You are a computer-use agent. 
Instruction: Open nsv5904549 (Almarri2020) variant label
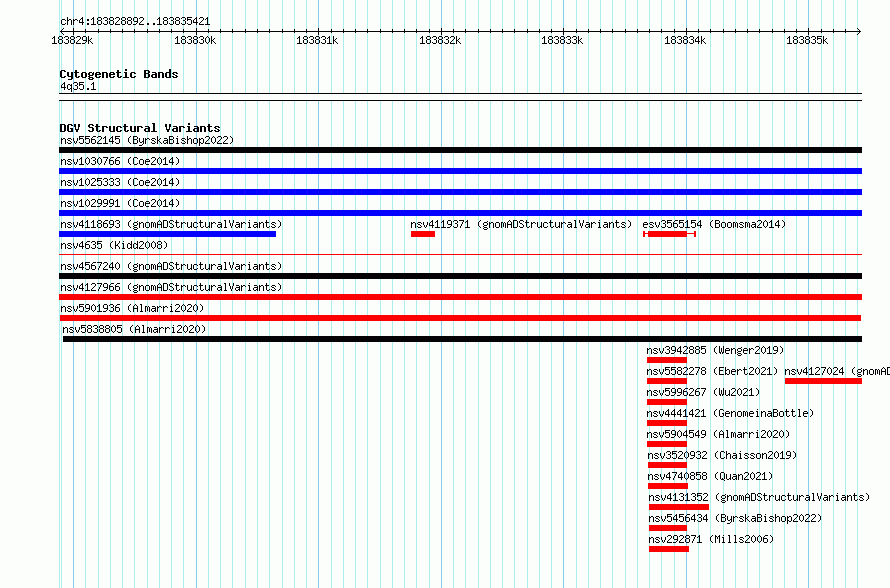[x=718, y=434]
